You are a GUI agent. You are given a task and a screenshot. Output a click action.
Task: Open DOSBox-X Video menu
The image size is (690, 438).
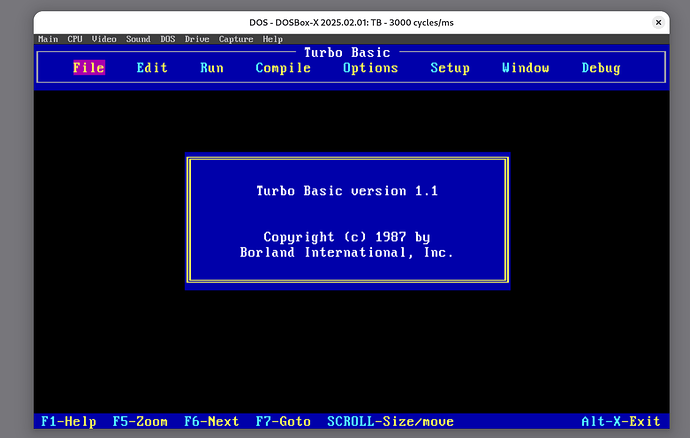pyautogui.click(x=104, y=39)
